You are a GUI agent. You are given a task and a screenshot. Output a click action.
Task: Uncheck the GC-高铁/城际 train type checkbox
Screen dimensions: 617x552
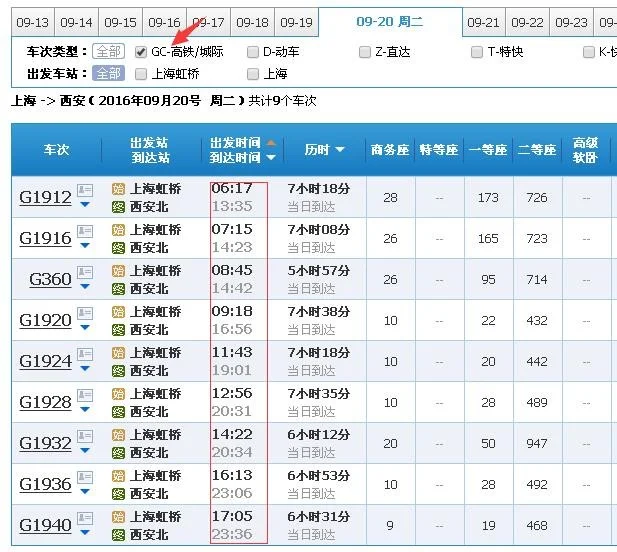coord(141,52)
